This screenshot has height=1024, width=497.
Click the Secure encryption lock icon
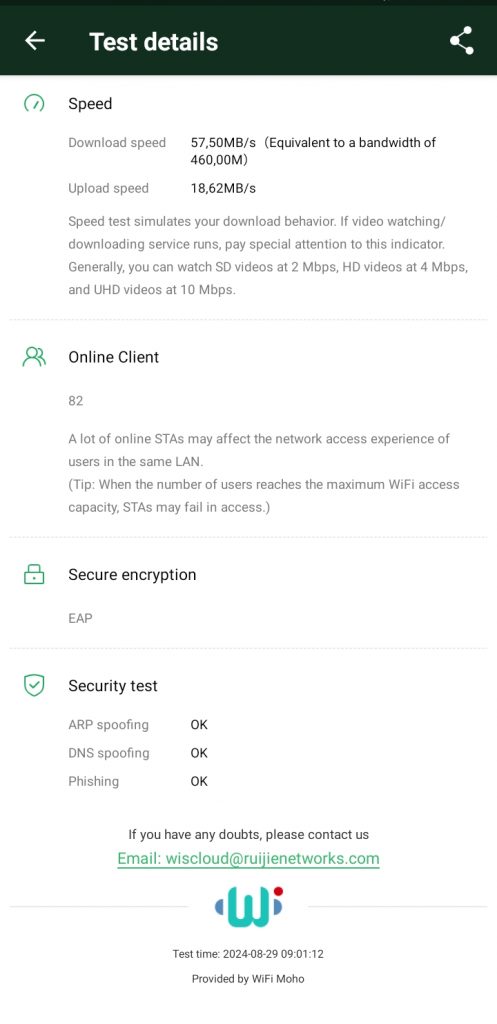pyautogui.click(x=34, y=574)
